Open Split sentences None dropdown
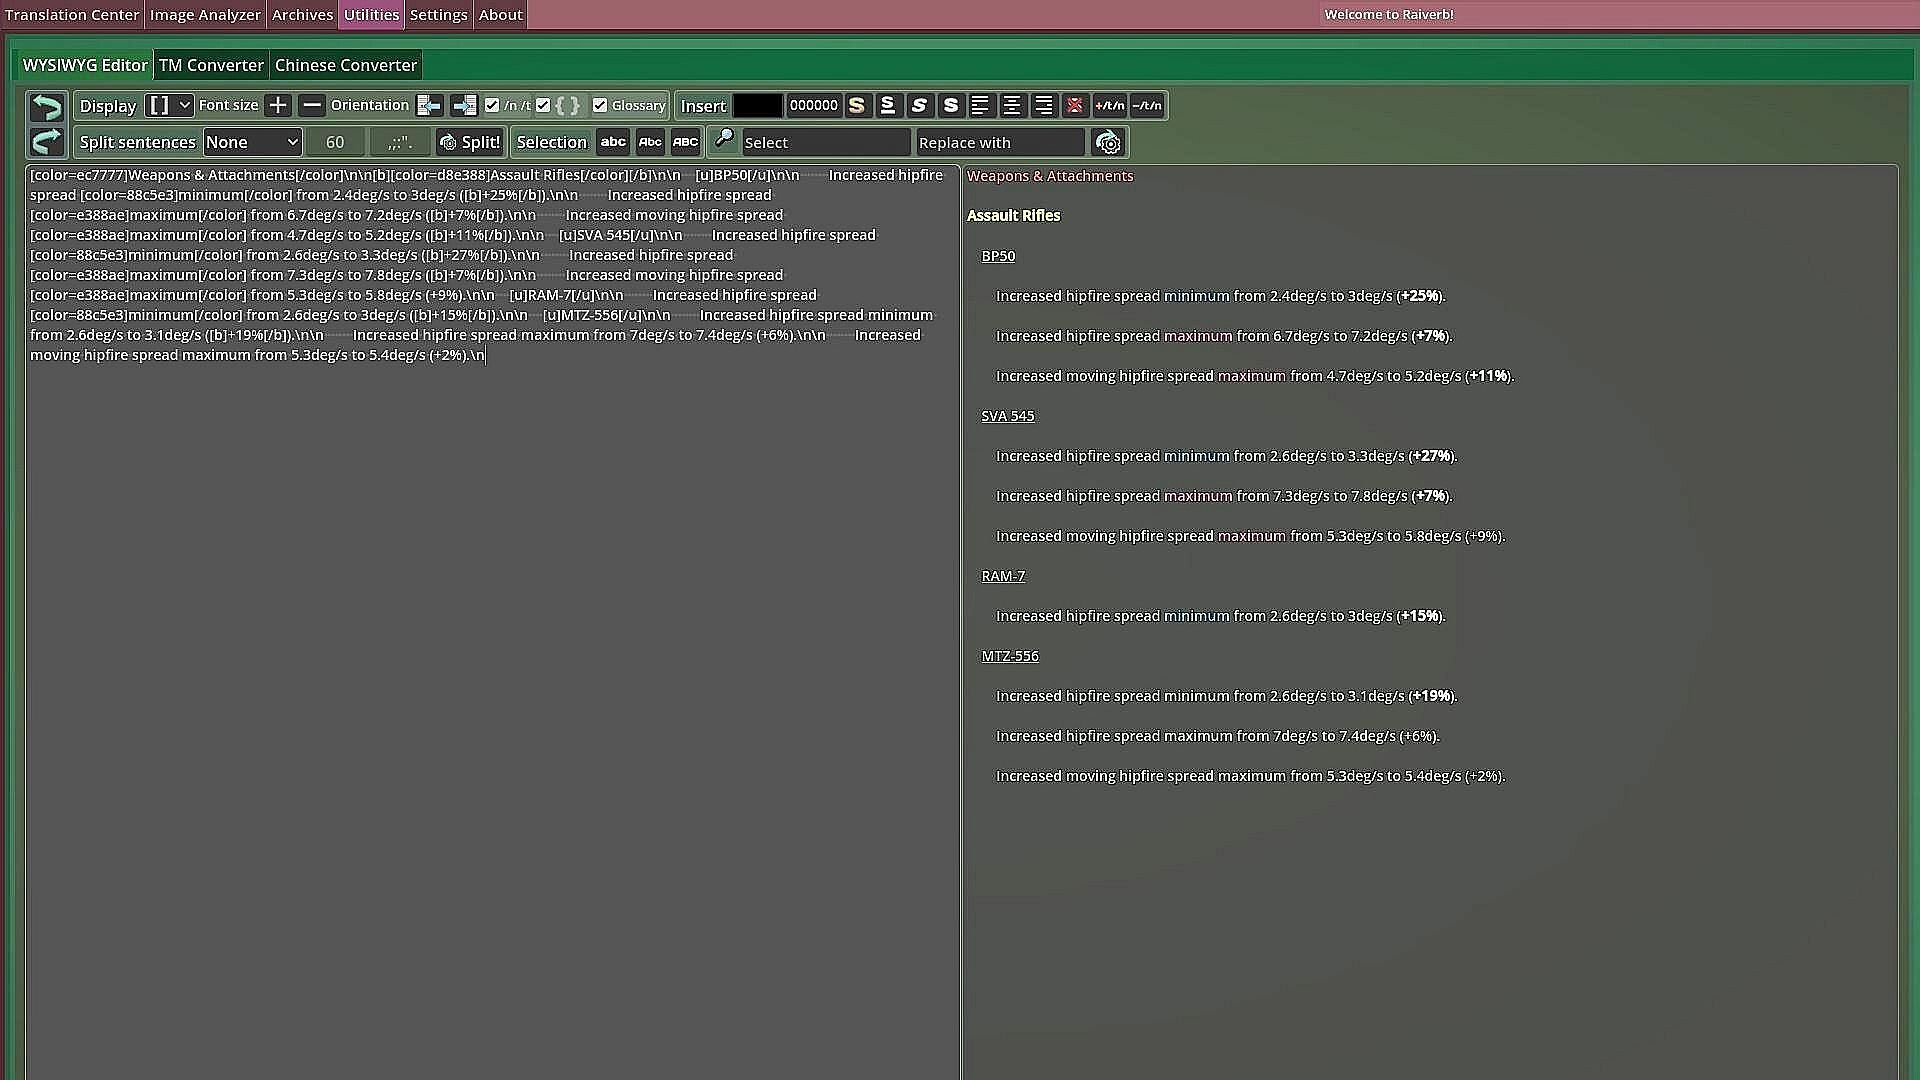 point(252,142)
